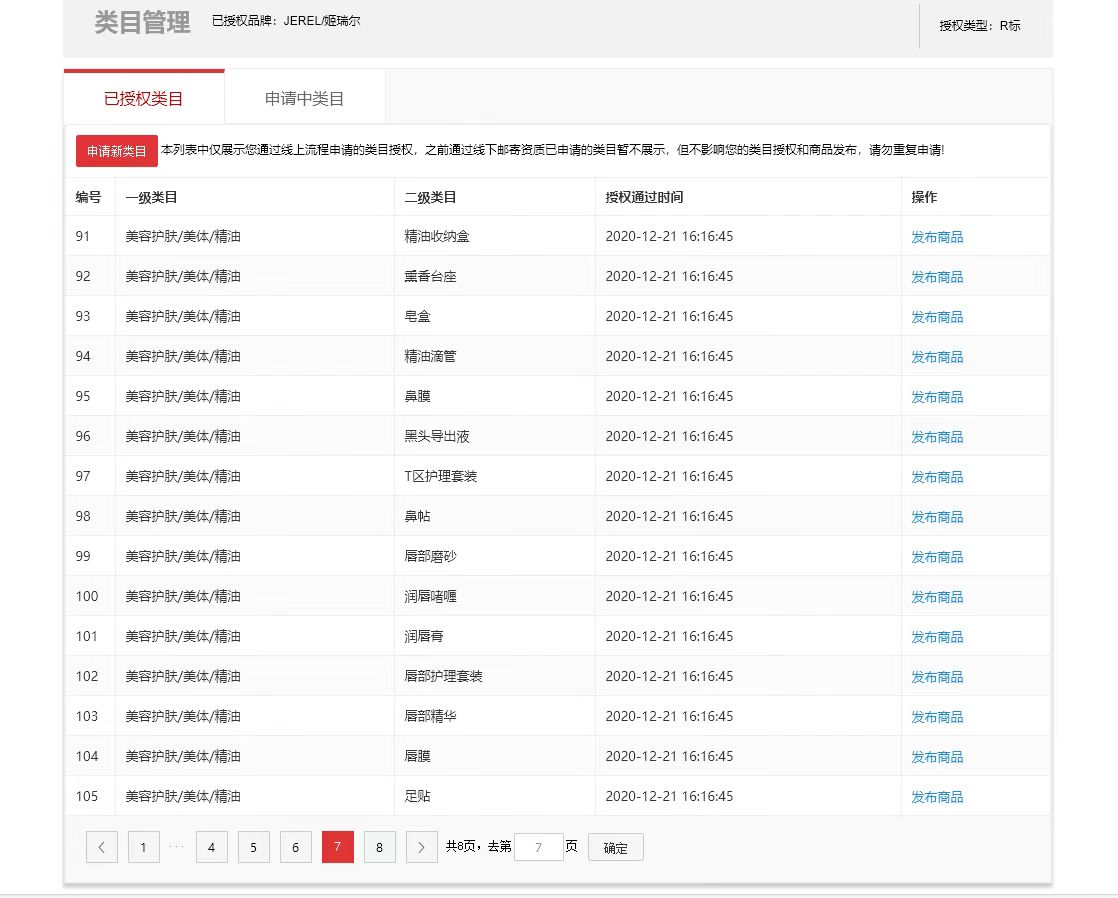Image resolution: width=1118 pixels, height=898 pixels.
Task: Publish product for 皂盒 category
Action: (937, 317)
